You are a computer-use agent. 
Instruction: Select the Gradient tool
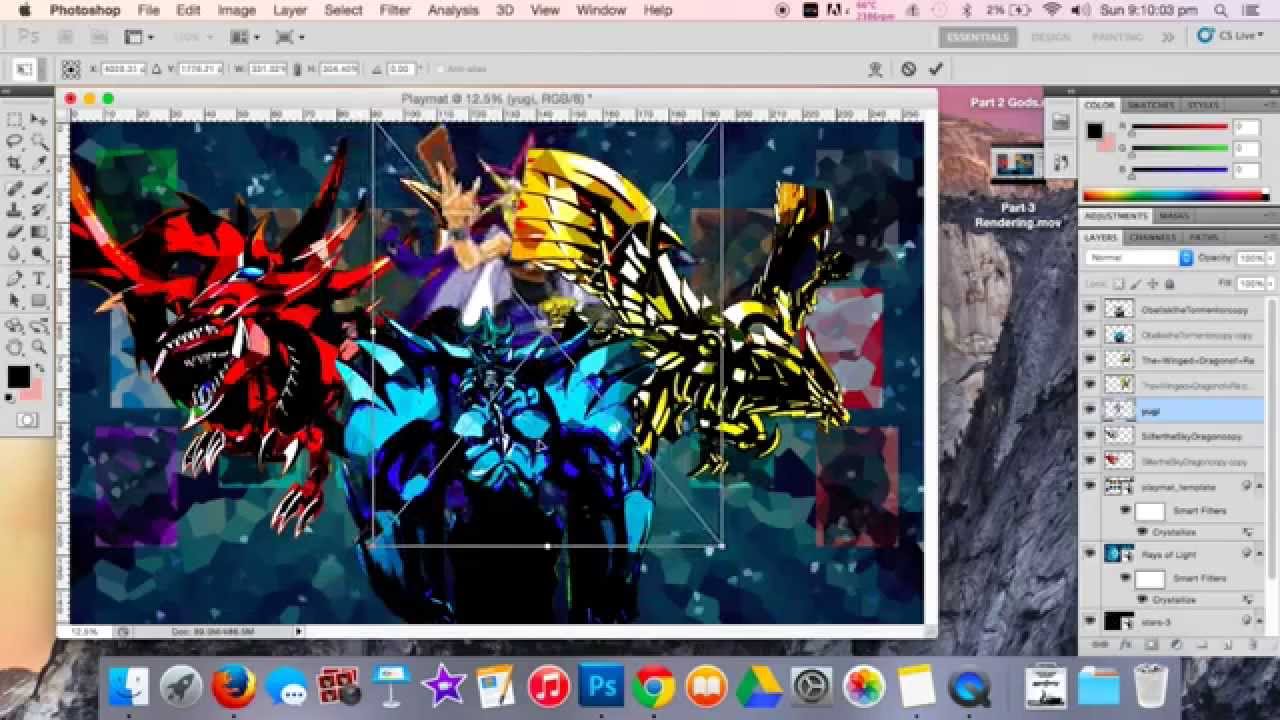click(39, 233)
